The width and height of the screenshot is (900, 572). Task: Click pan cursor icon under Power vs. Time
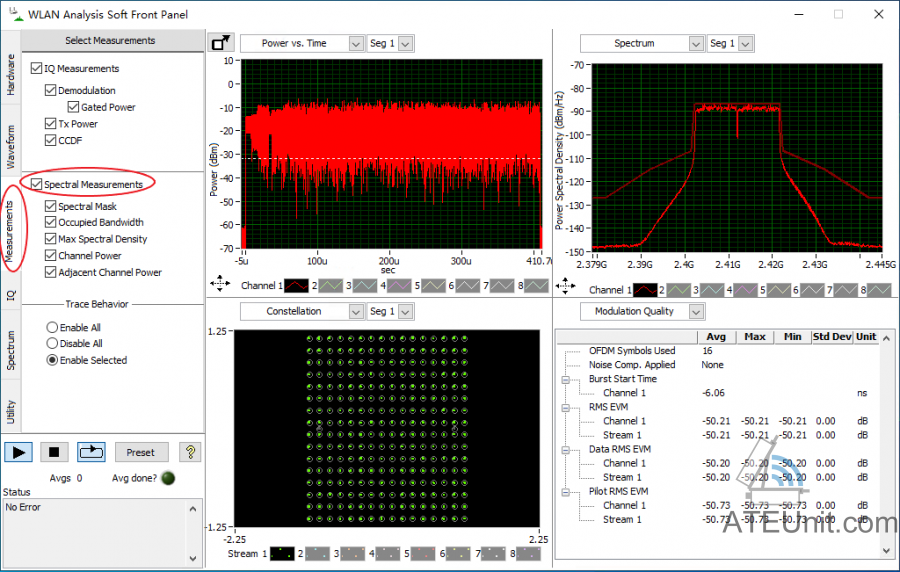coord(220,284)
